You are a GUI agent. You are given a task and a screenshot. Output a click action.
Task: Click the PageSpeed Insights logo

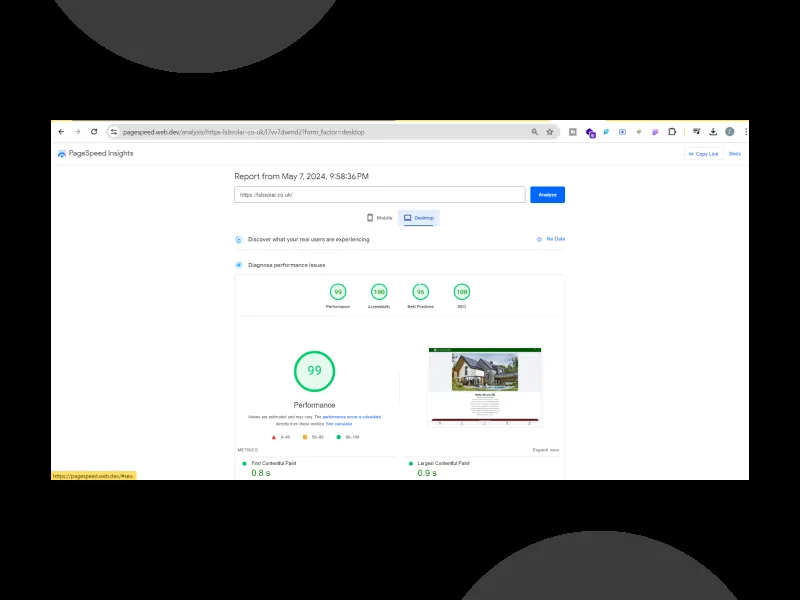95,153
